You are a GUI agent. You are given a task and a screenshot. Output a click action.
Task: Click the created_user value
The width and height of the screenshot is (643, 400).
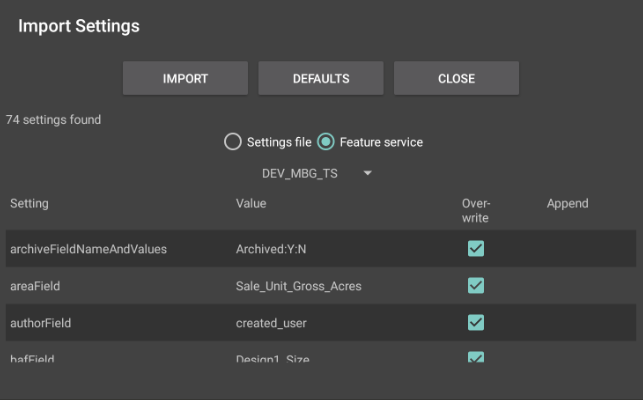pyautogui.click(x=271, y=323)
